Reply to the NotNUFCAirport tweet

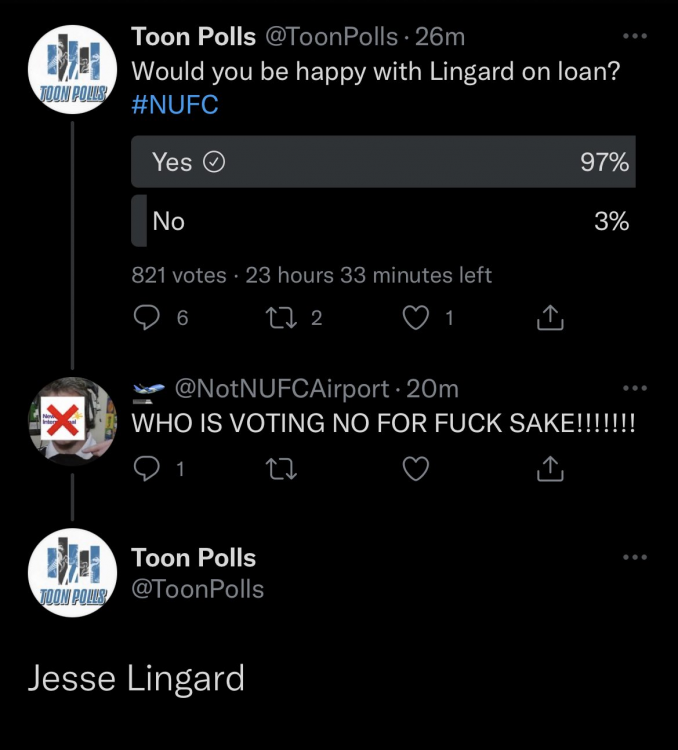146,468
